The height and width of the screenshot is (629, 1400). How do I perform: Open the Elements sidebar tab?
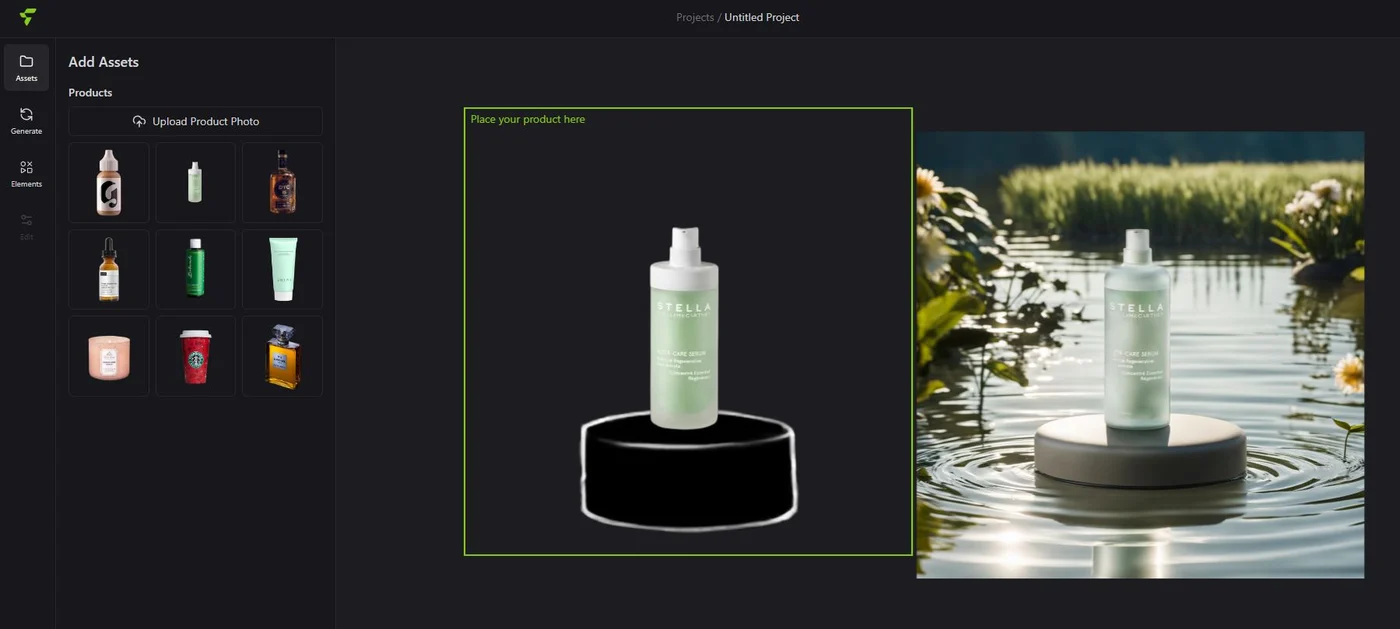coord(26,174)
